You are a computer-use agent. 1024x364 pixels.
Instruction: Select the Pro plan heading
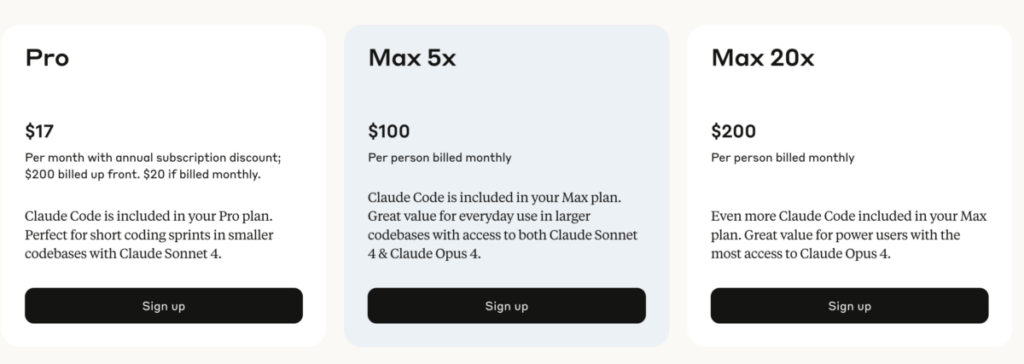47,58
